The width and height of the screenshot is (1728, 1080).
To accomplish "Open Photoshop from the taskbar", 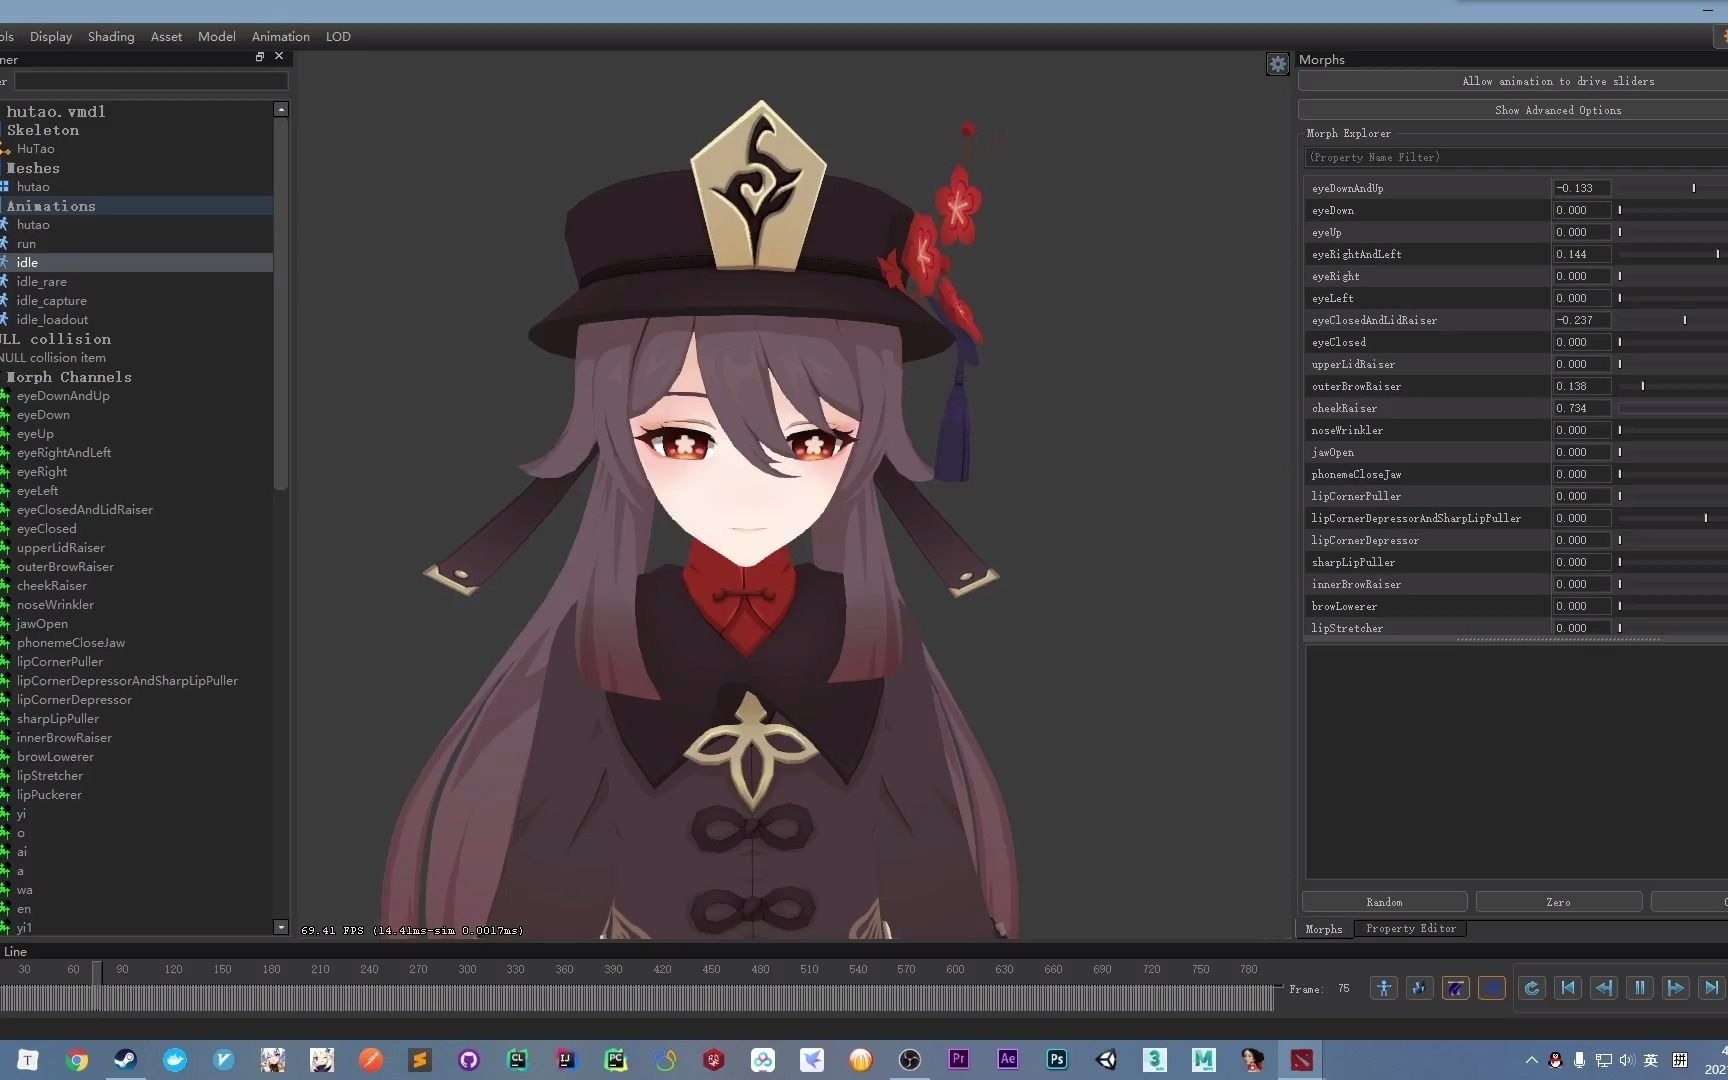I will pos(1057,1060).
